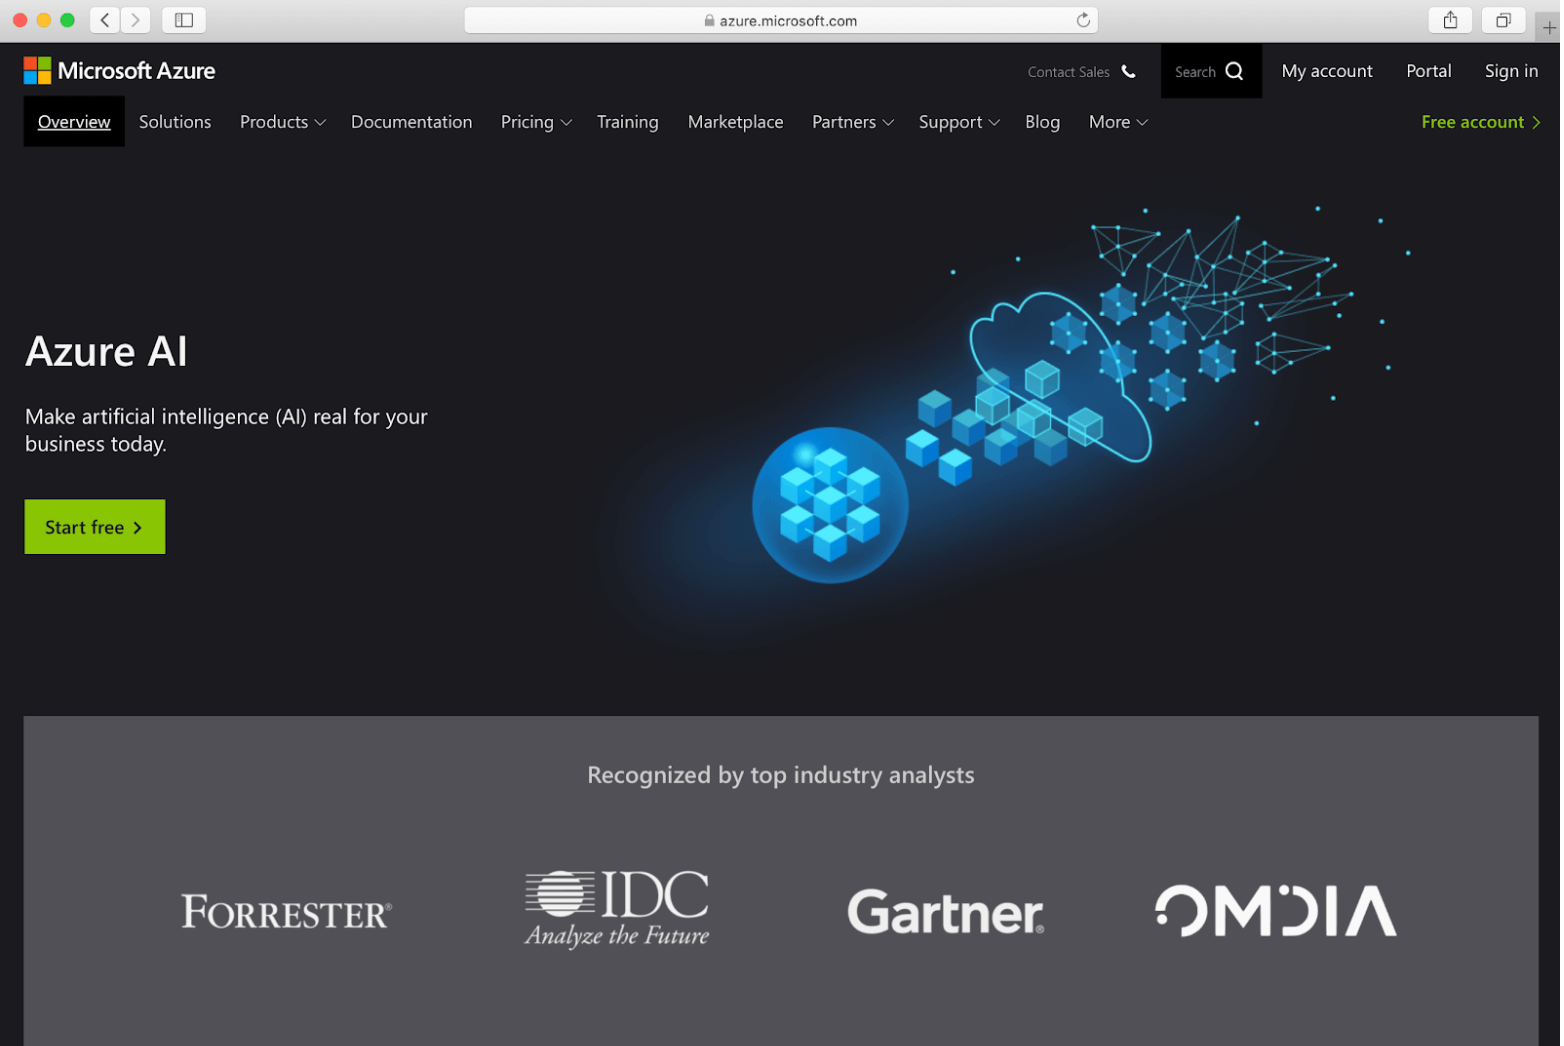Image resolution: width=1564 pixels, height=1046 pixels.
Task: Expand the Support dropdown
Action: (x=960, y=122)
